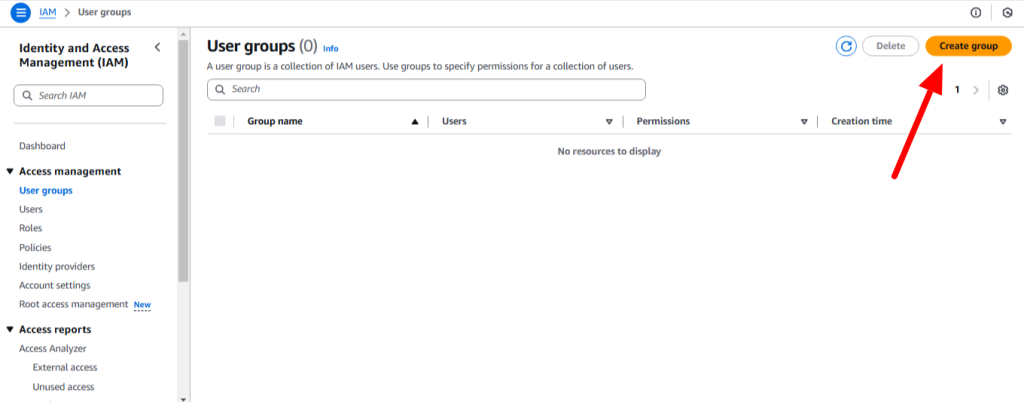Go to next page with right chevron
Image resolution: width=1024 pixels, height=402 pixels.
coord(976,90)
